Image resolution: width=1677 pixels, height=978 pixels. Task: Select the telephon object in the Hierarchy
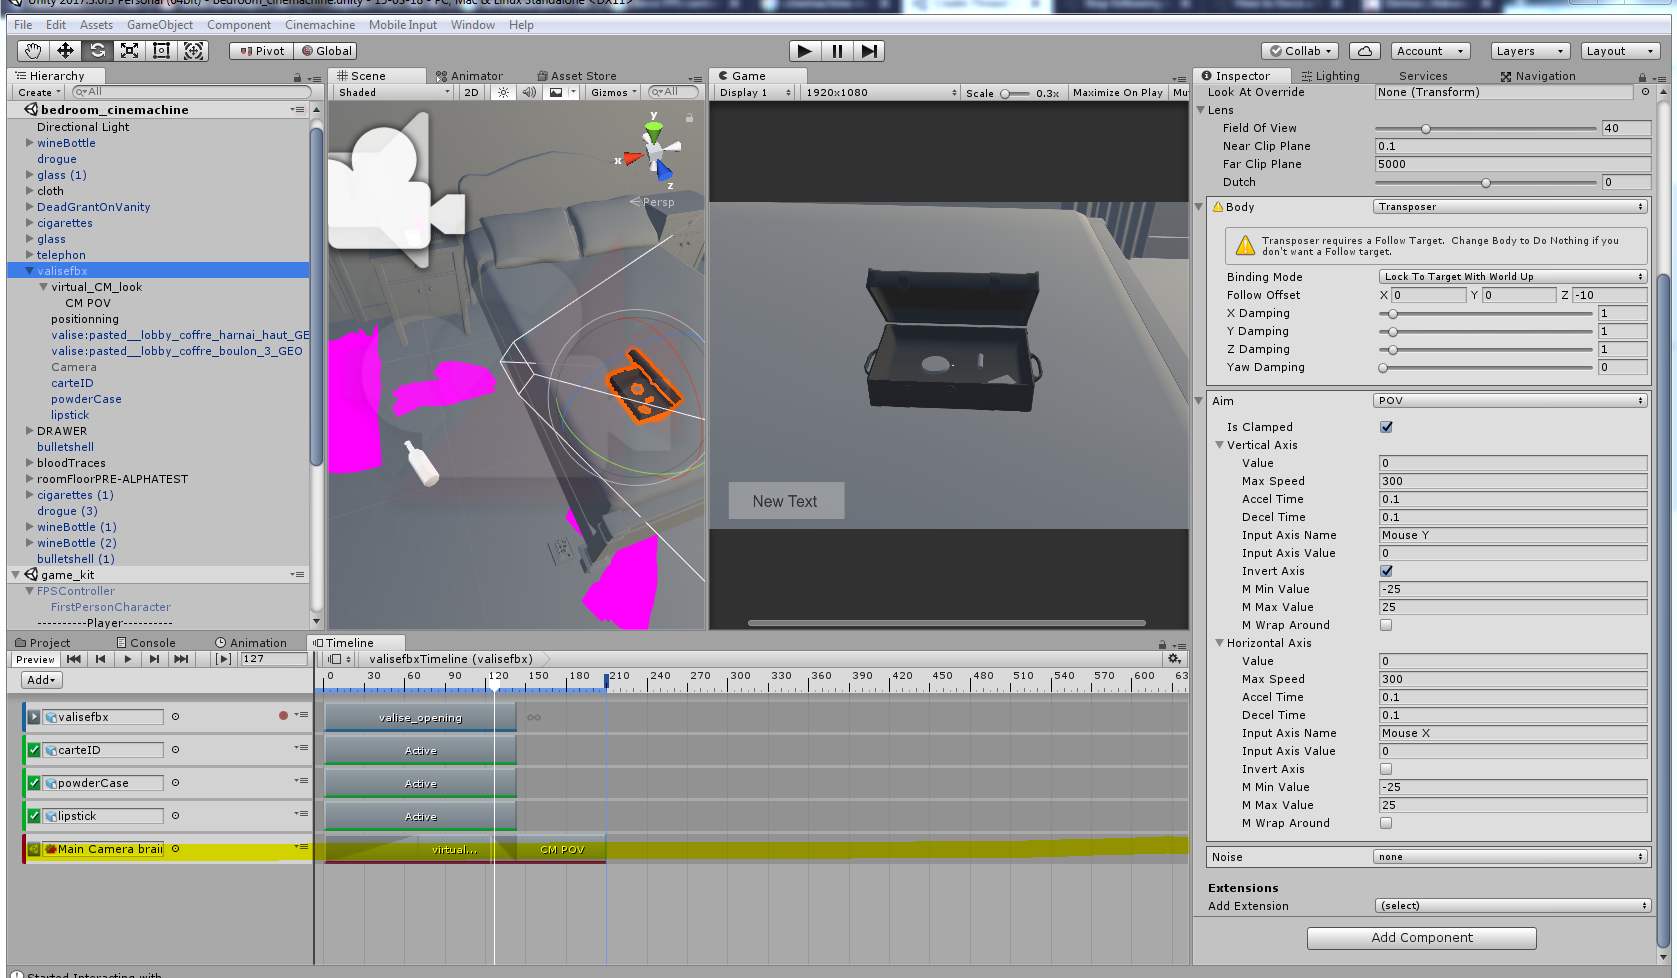click(x=60, y=255)
